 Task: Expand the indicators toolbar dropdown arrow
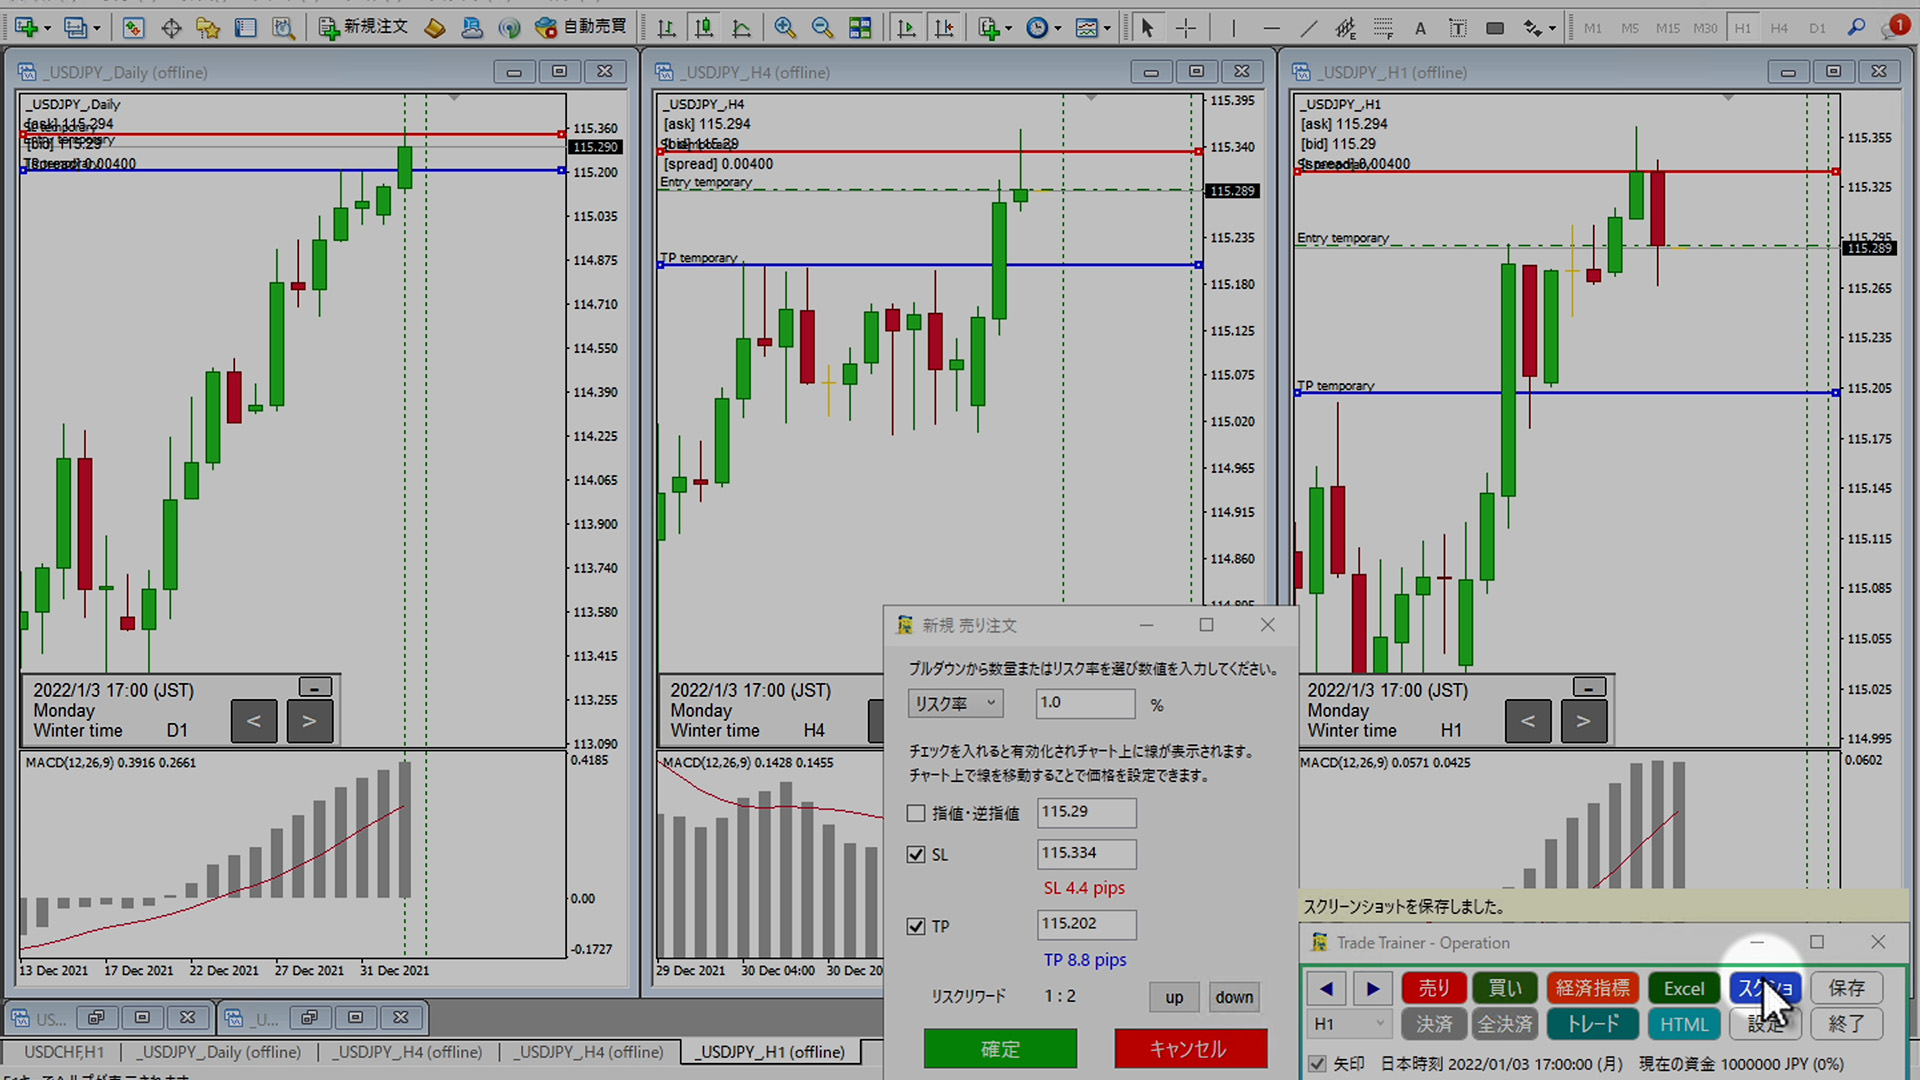click(1008, 28)
